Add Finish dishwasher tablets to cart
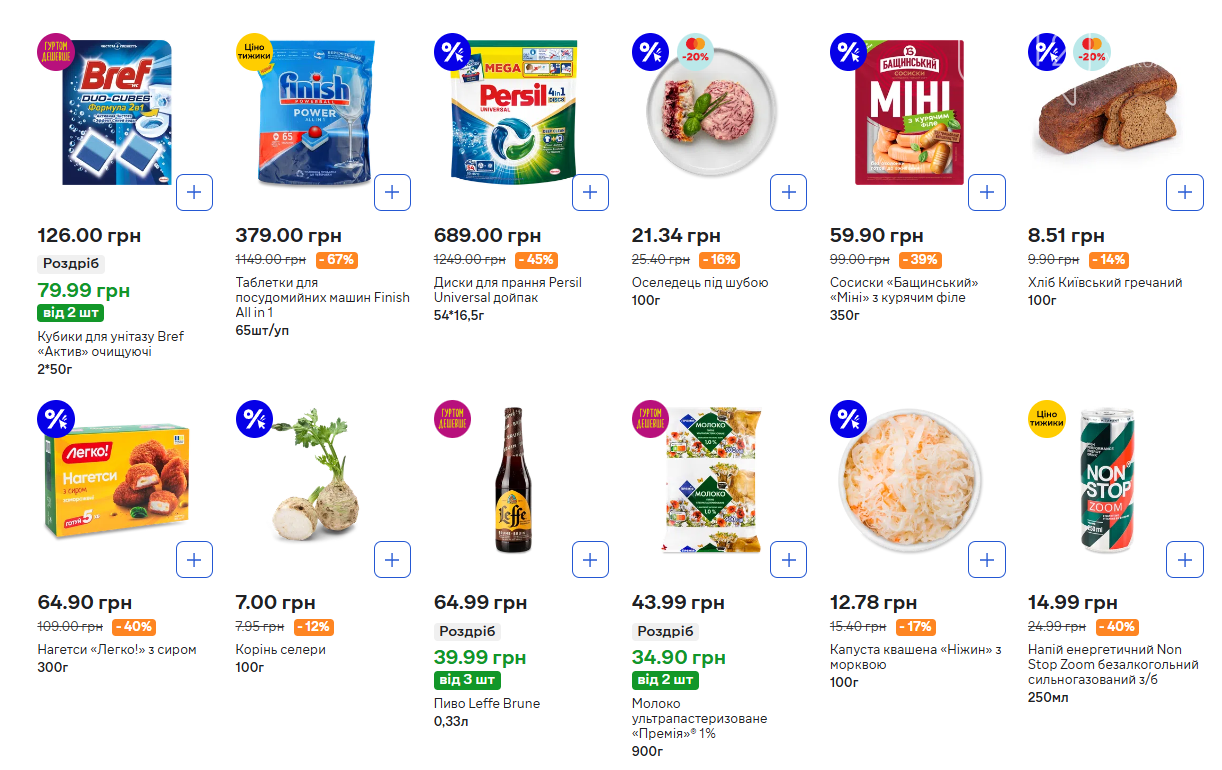The image size is (1222, 770). click(393, 192)
